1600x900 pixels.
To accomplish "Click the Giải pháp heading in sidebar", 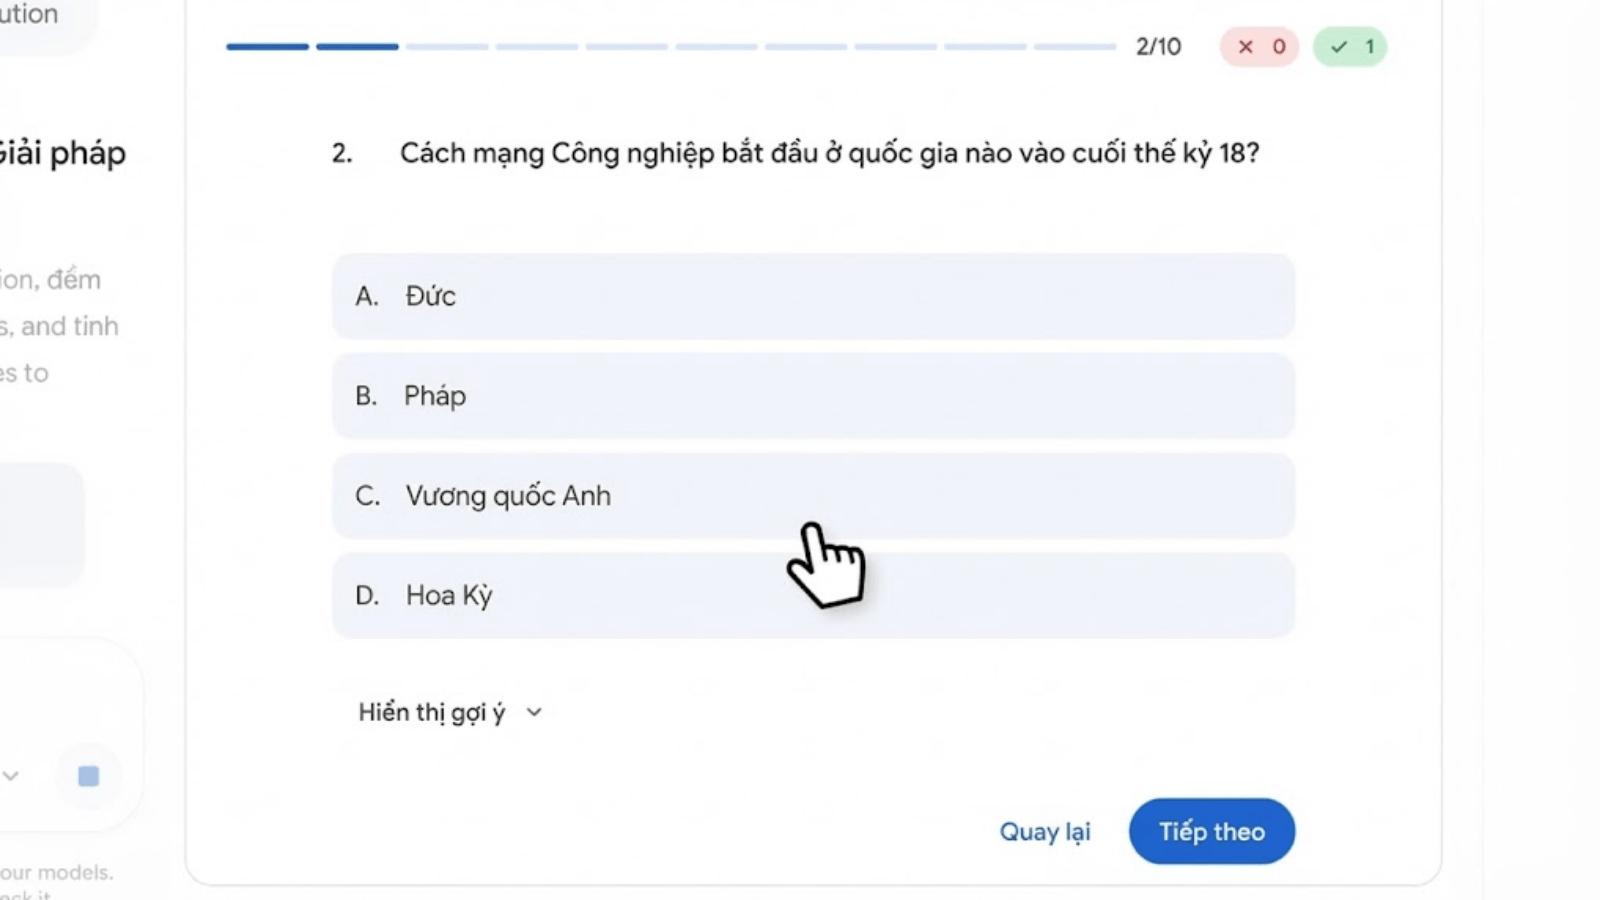I will (62, 153).
